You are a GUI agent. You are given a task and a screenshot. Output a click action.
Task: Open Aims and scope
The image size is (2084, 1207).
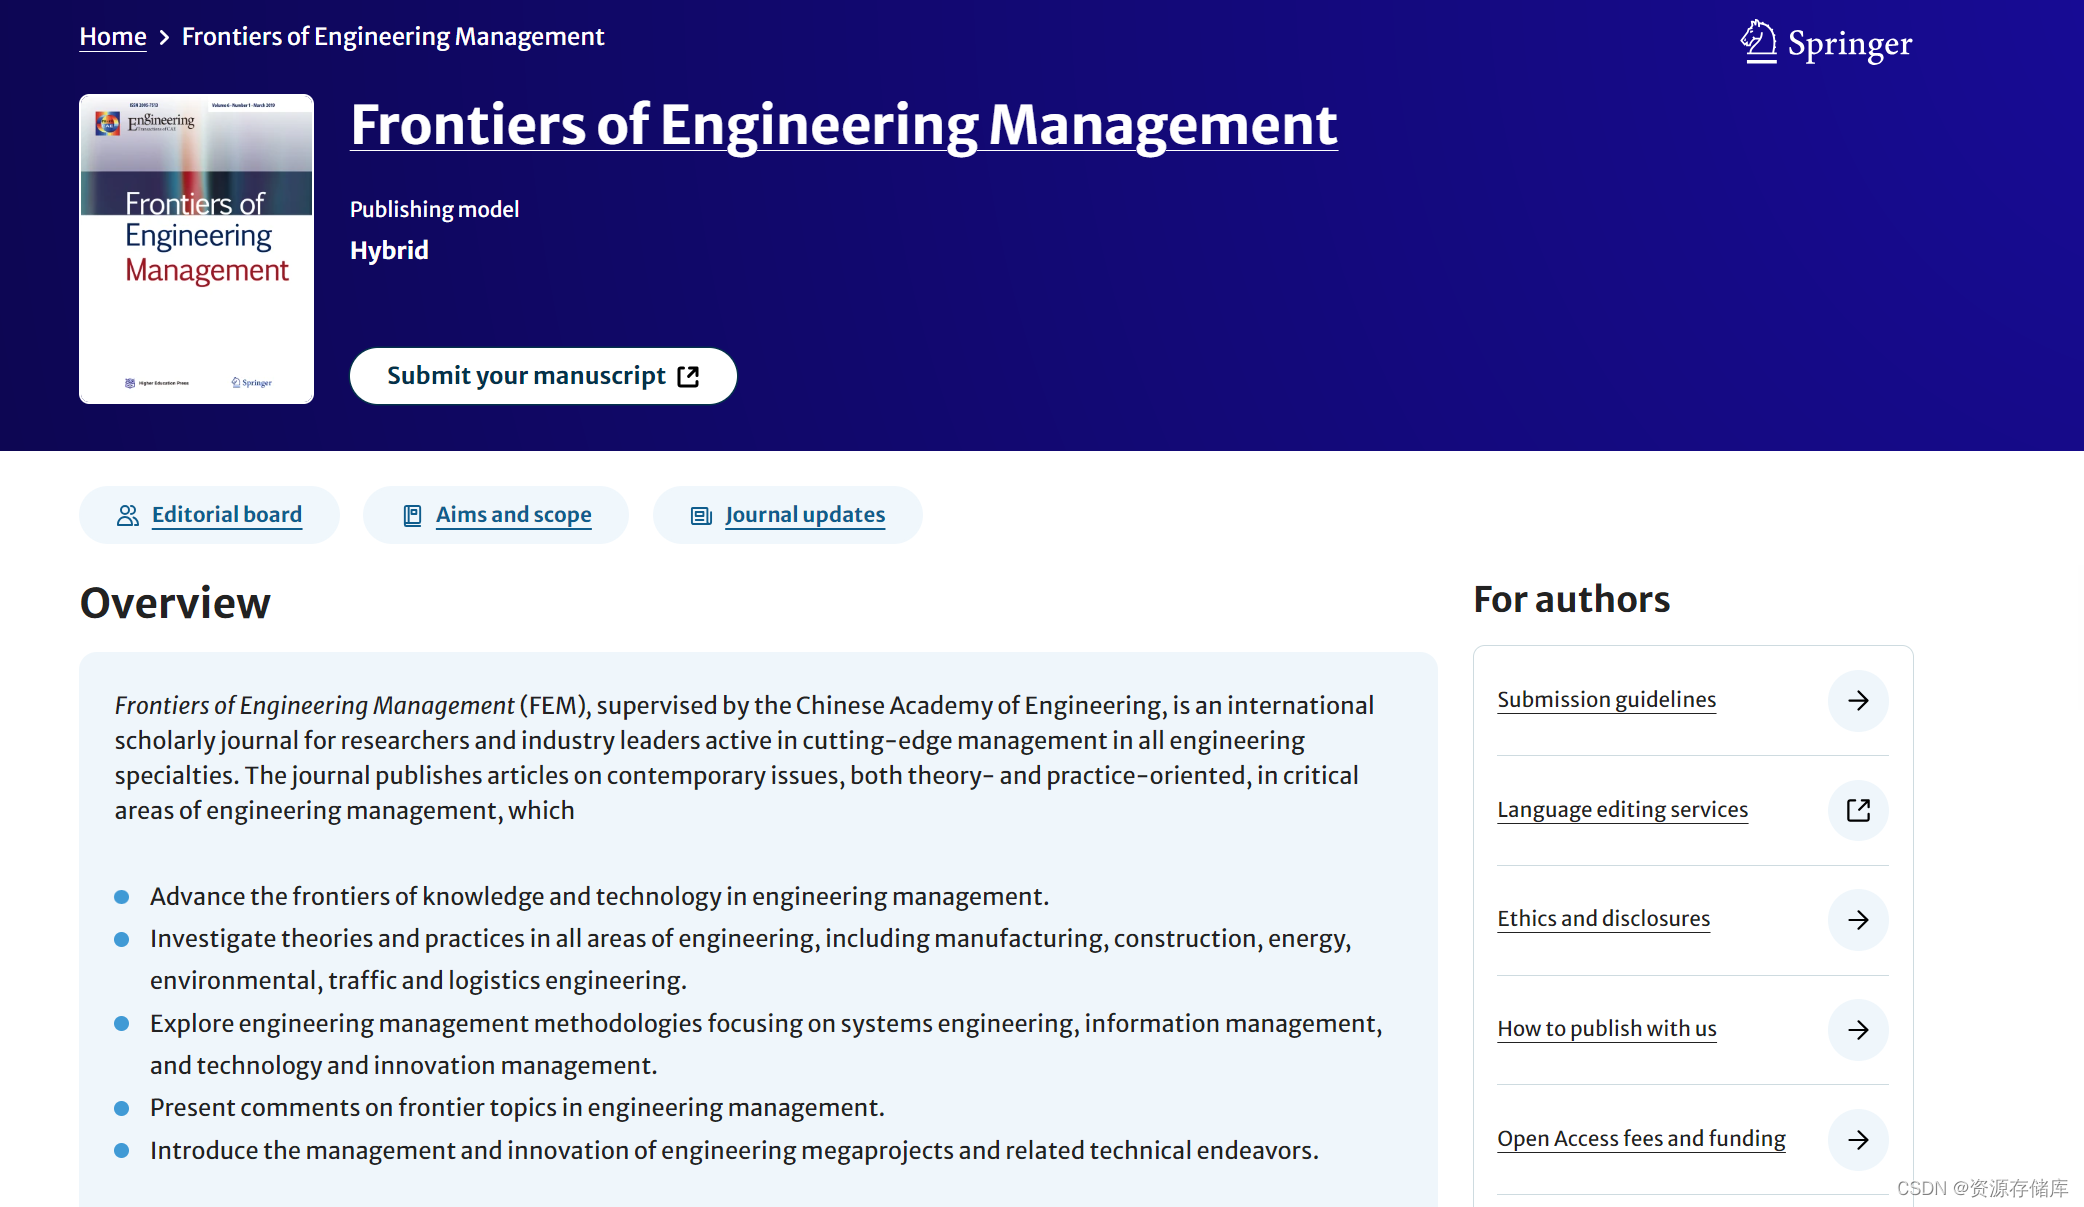[513, 514]
